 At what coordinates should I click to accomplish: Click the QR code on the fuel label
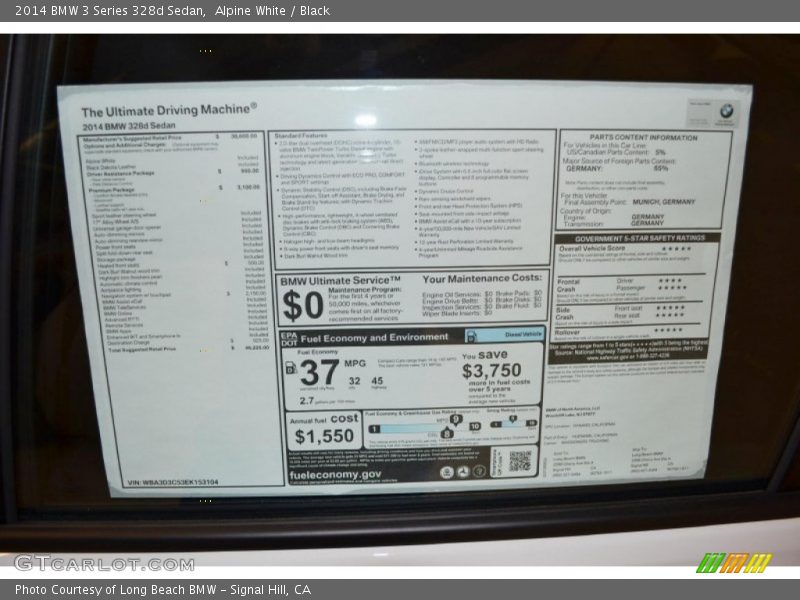(519, 461)
